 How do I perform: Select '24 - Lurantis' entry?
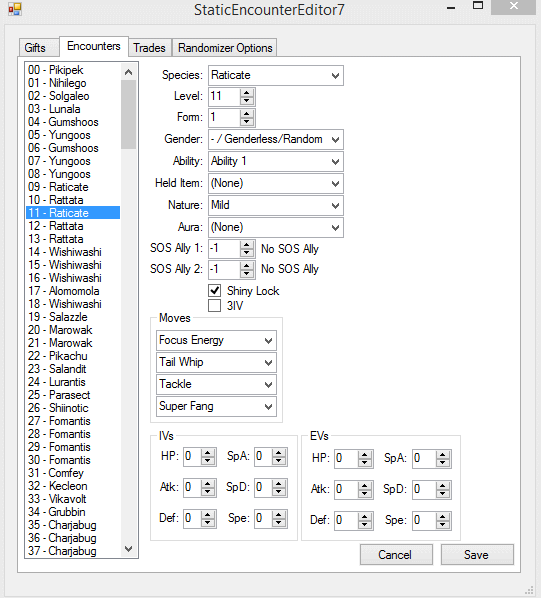pos(73,382)
